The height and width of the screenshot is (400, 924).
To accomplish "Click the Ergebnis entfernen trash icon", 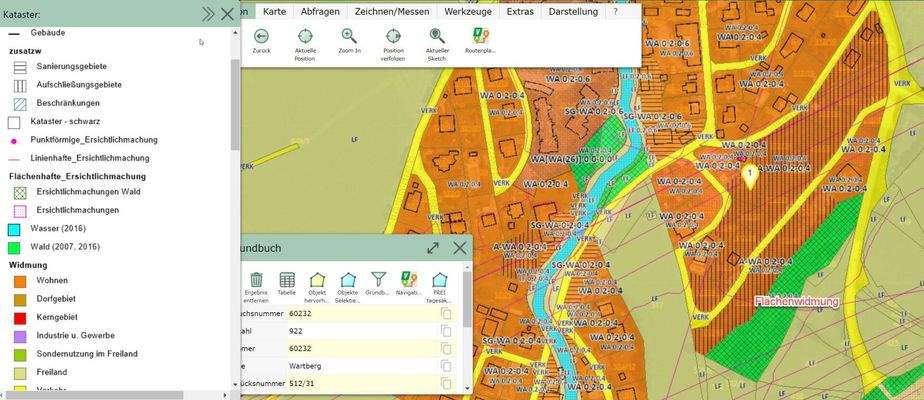I will 257,280.
